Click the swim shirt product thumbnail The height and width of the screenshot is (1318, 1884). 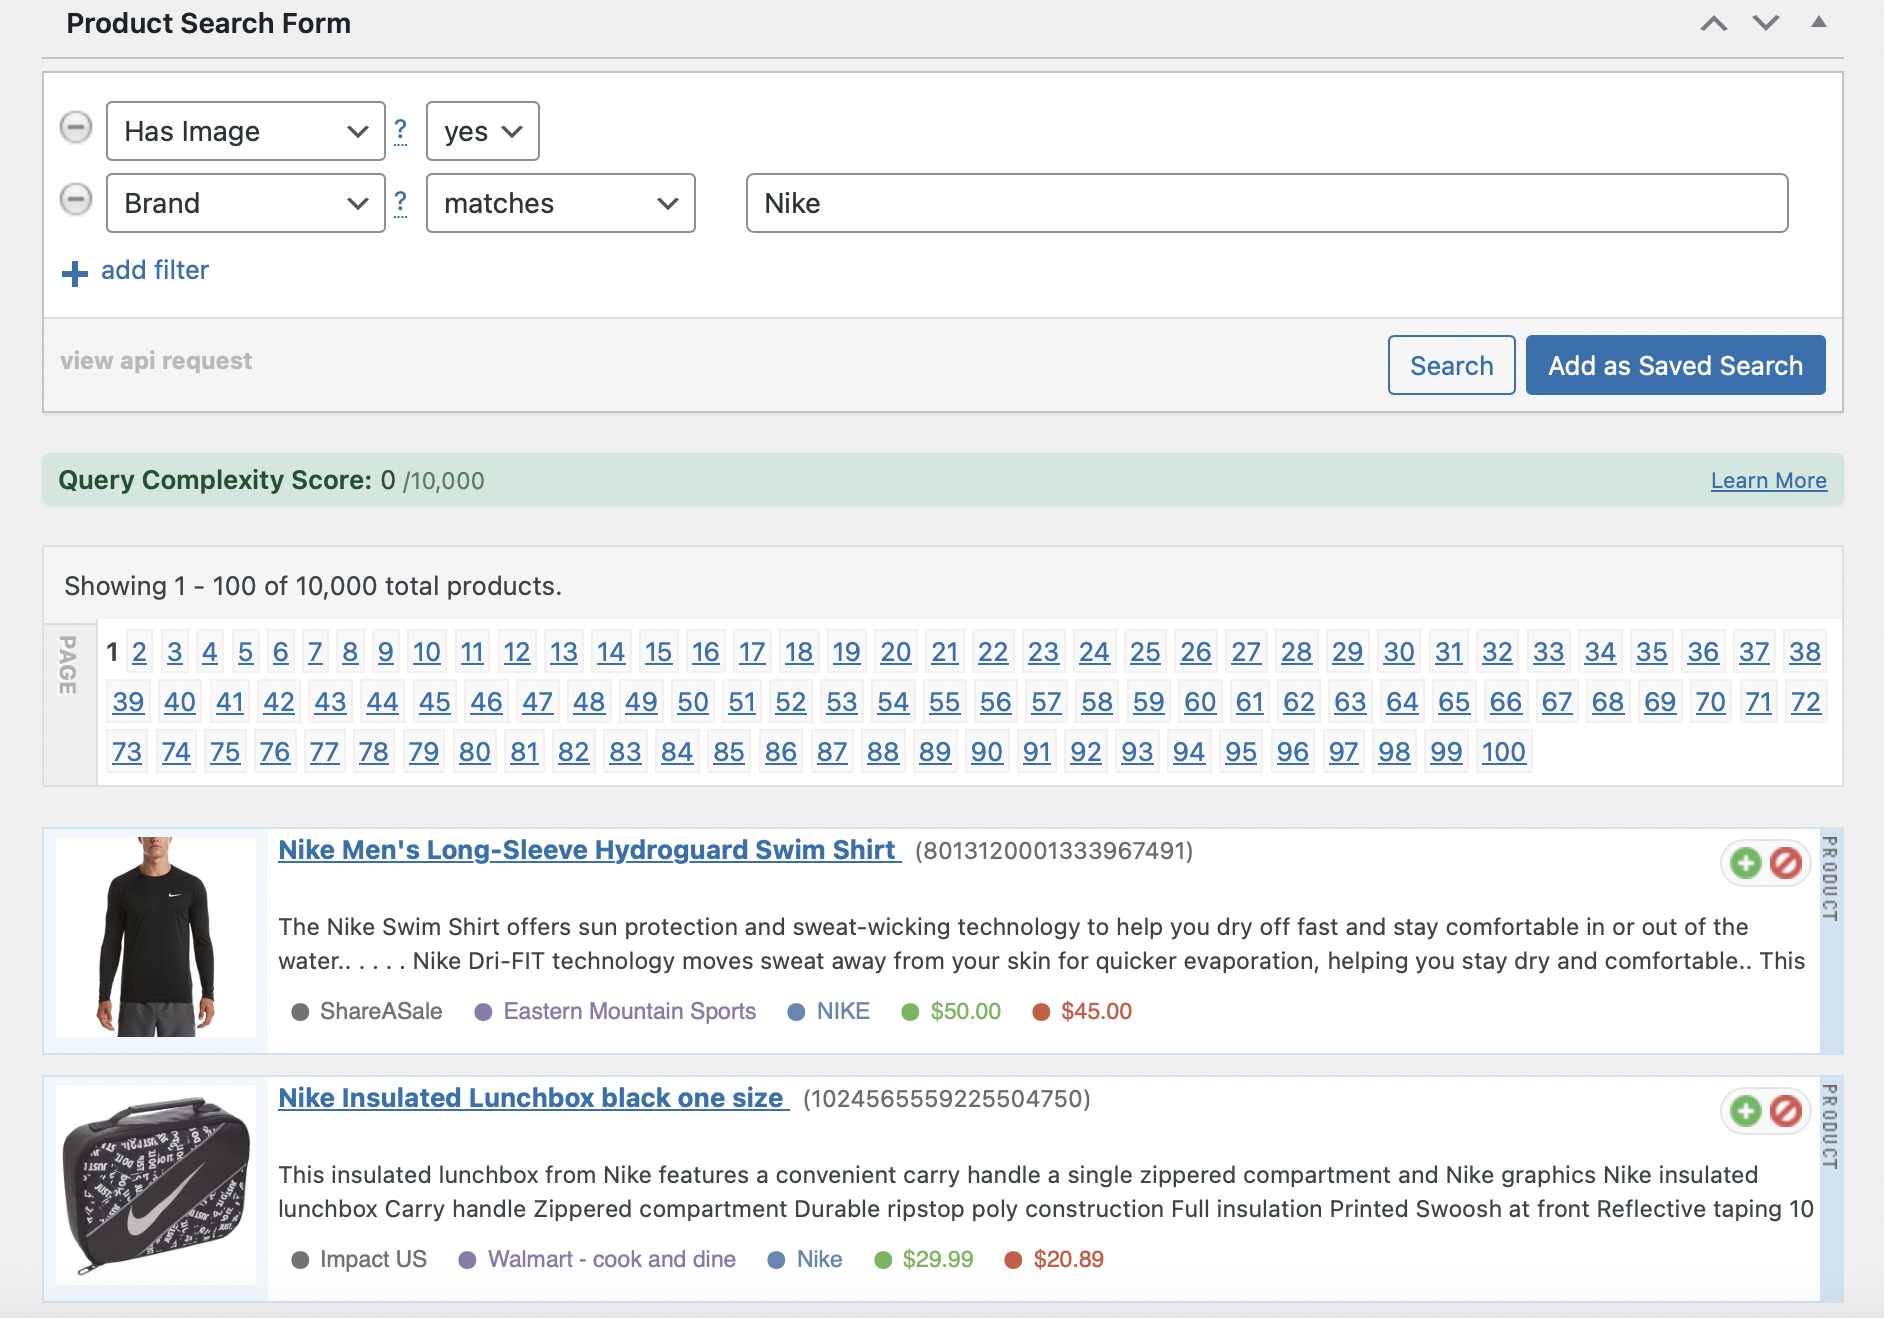click(x=156, y=937)
